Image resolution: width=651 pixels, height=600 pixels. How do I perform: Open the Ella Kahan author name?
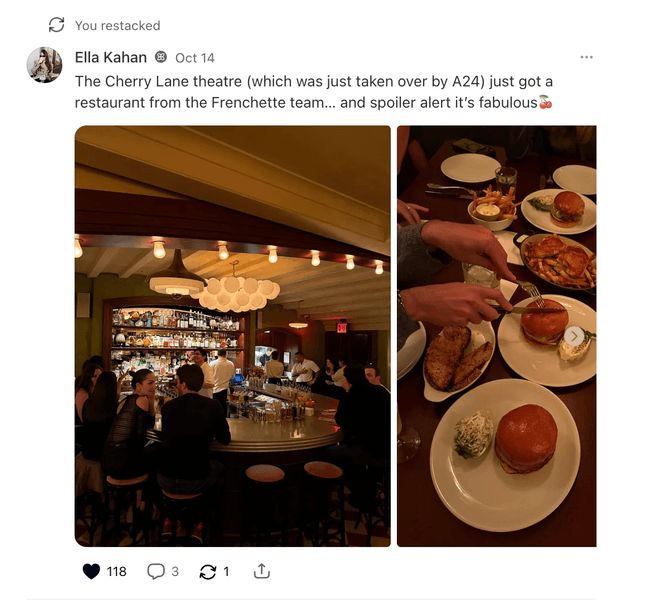110,57
